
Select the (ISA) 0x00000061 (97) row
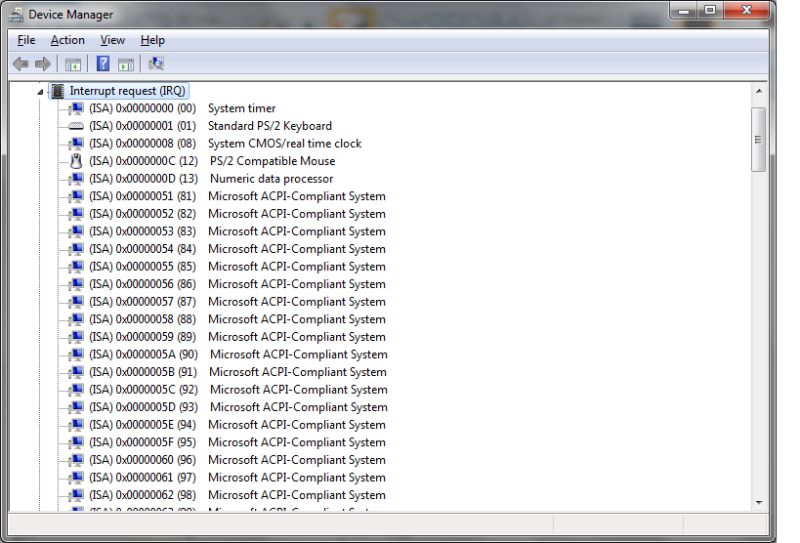pyautogui.click(x=237, y=477)
